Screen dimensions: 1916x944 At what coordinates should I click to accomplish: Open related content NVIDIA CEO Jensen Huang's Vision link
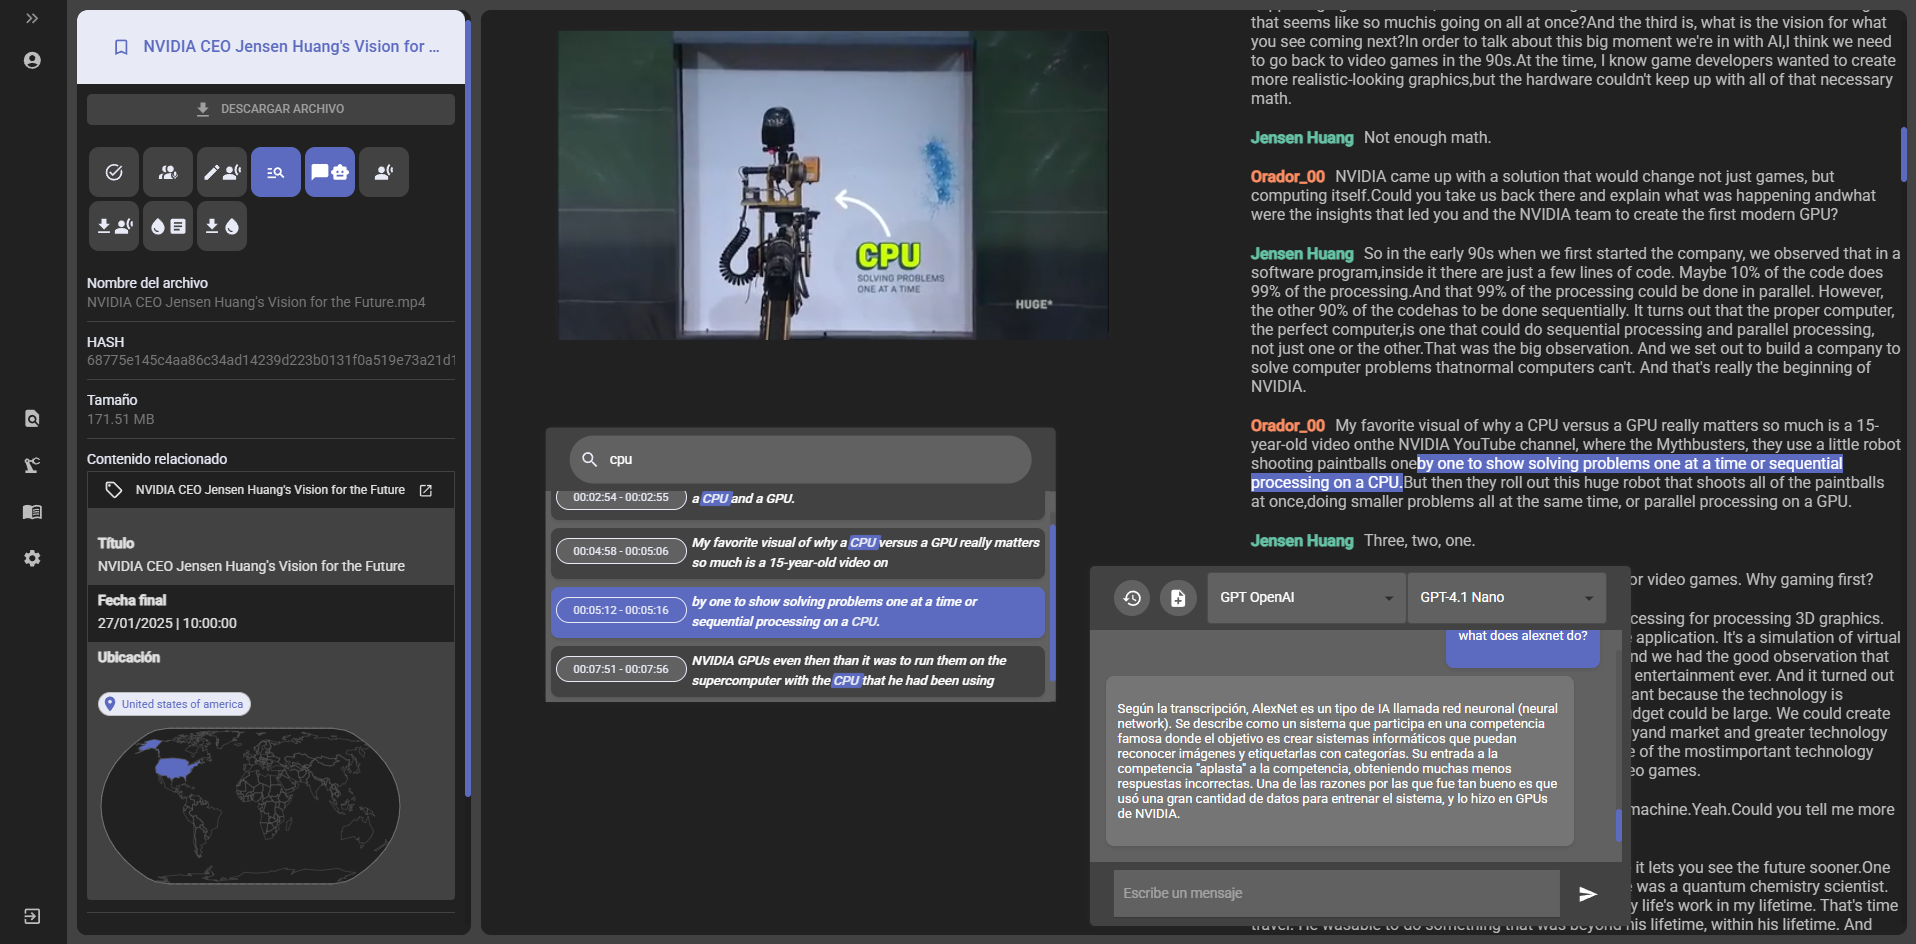pyautogui.click(x=270, y=490)
